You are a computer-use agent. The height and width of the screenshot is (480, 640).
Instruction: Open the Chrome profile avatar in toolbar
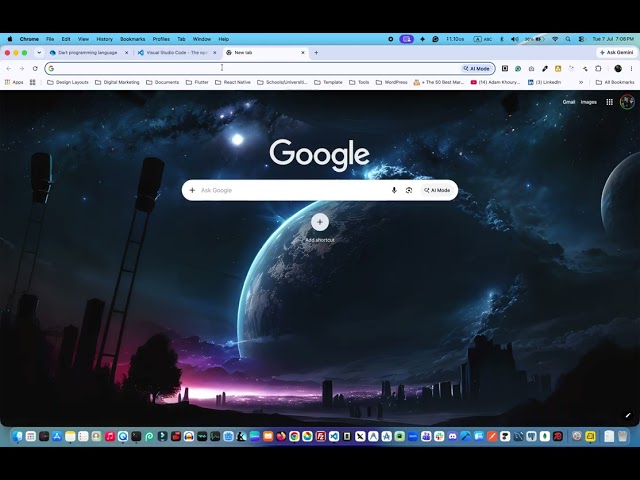click(618, 69)
